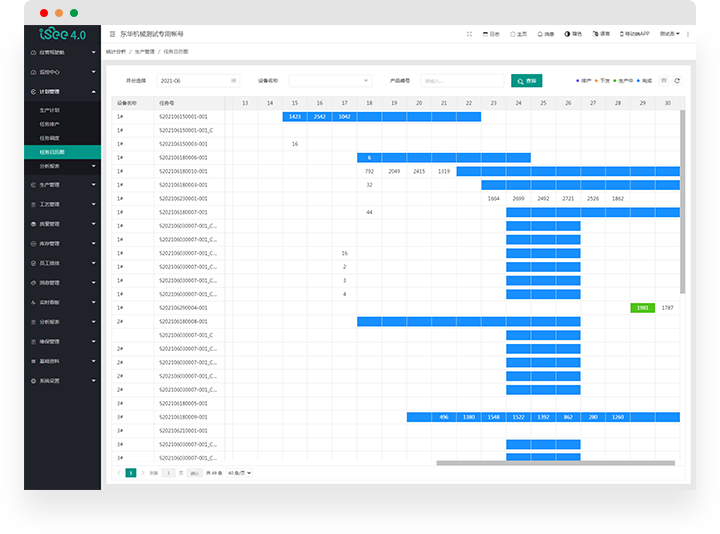The width and height of the screenshot is (720, 534).
Task: Click the 语言 language icon in header
Action: [x=596, y=34]
